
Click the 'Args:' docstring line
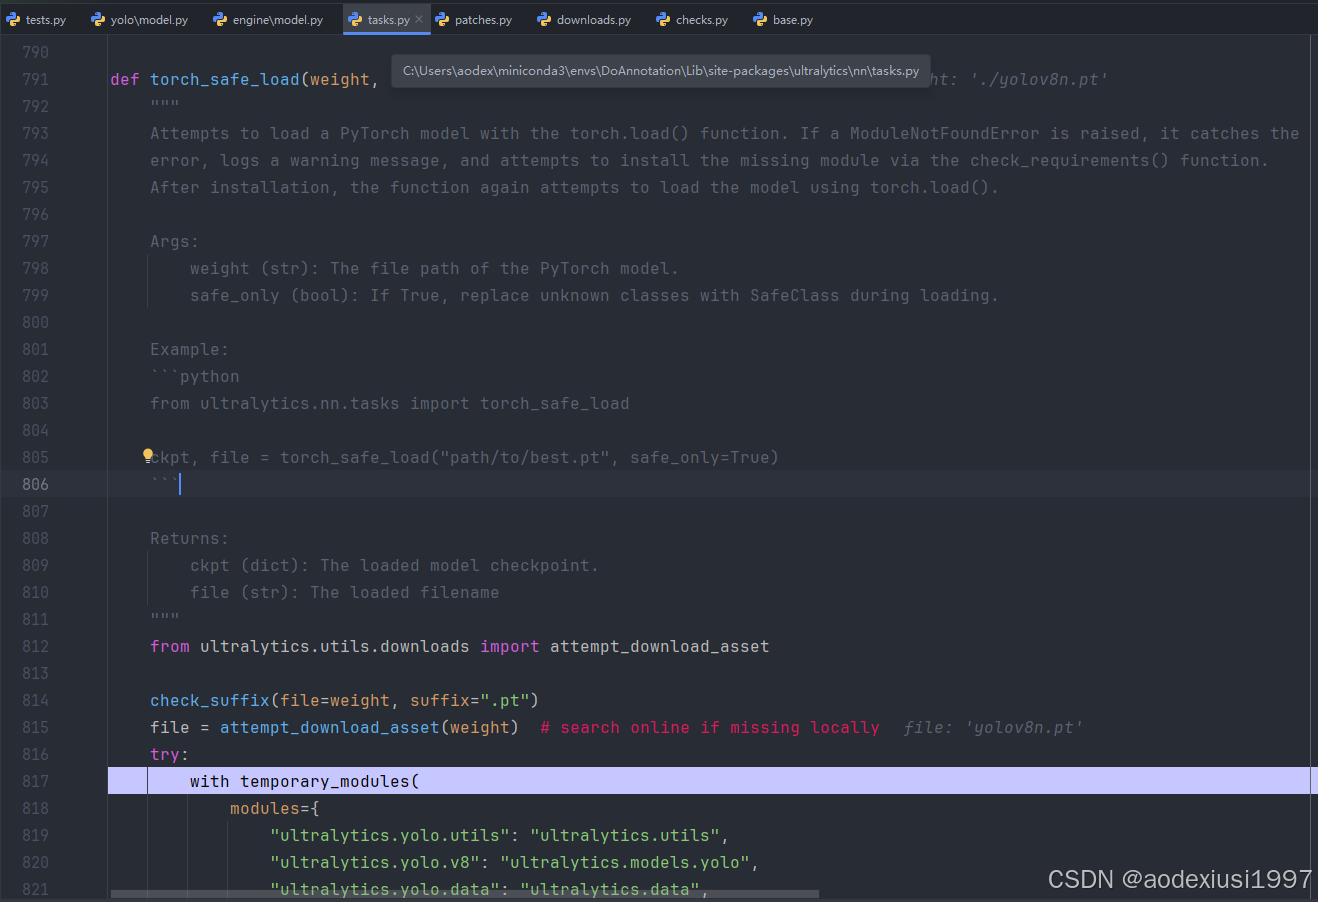point(174,242)
